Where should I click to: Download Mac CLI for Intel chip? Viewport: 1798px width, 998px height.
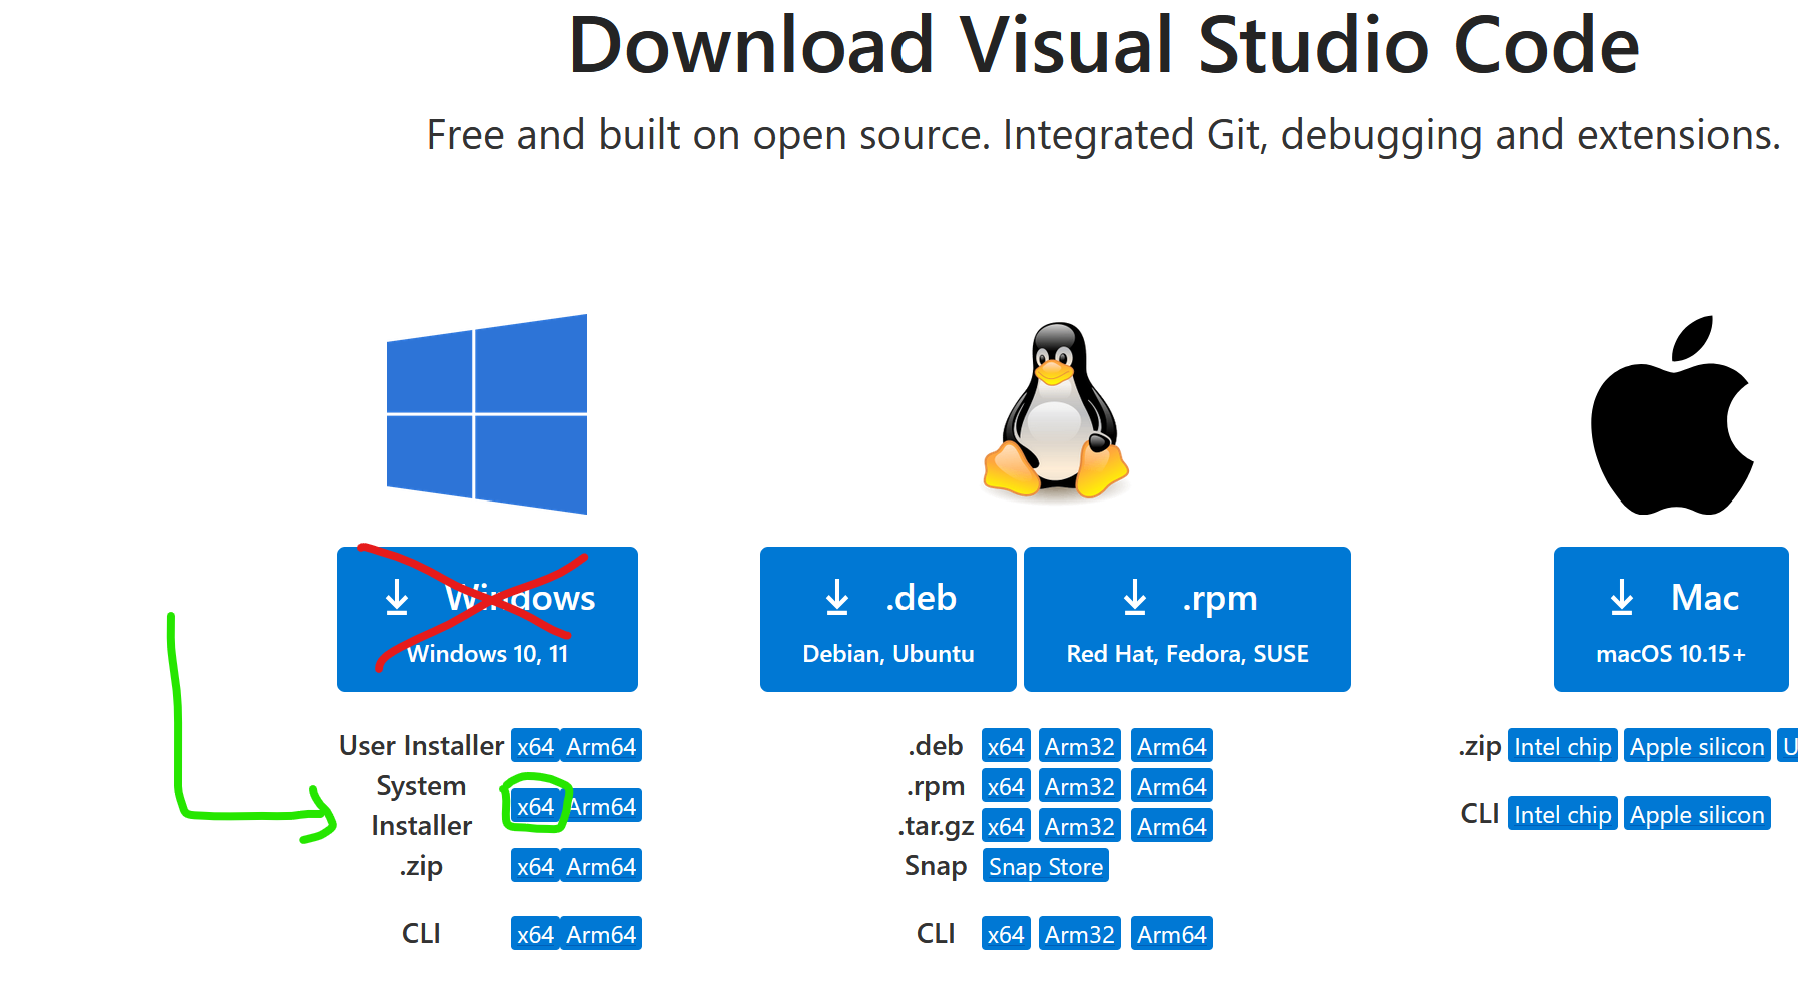click(1563, 814)
